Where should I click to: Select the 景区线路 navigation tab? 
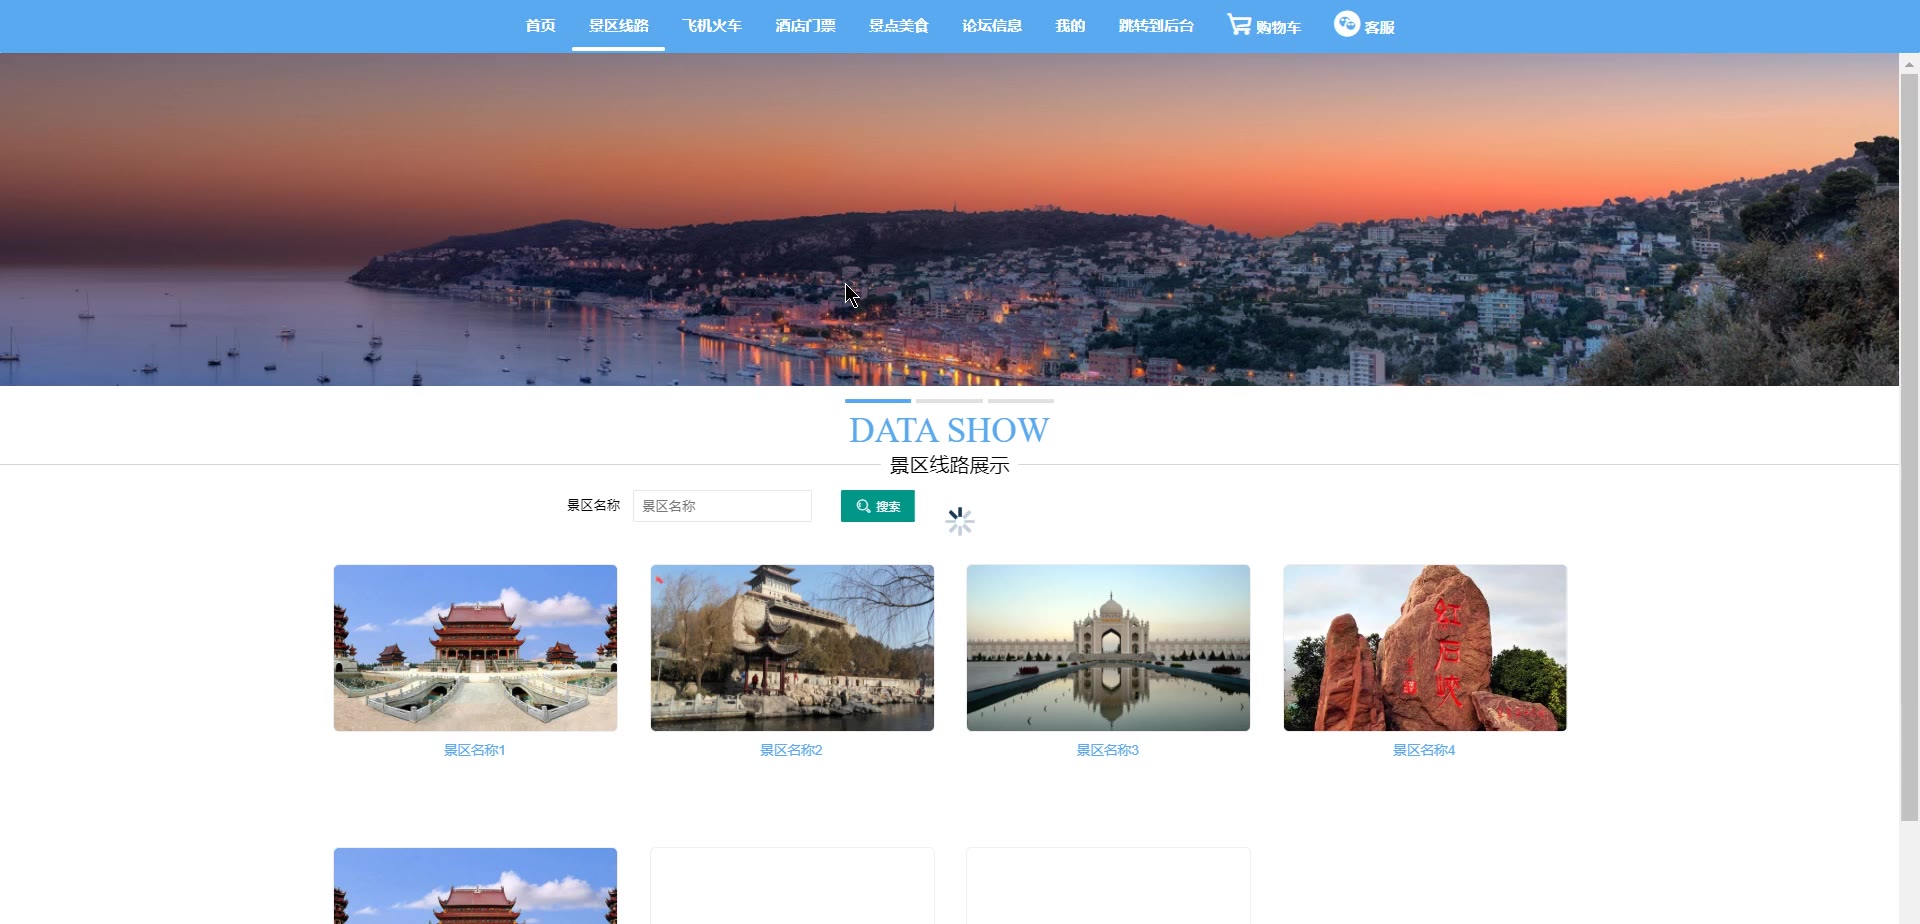click(x=618, y=26)
